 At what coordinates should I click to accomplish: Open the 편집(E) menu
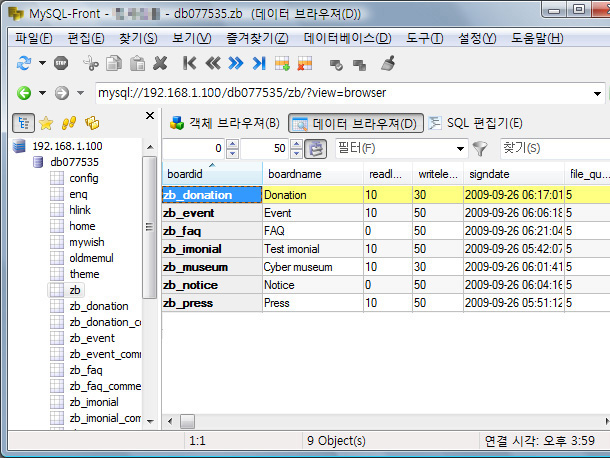[x=86, y=38]
